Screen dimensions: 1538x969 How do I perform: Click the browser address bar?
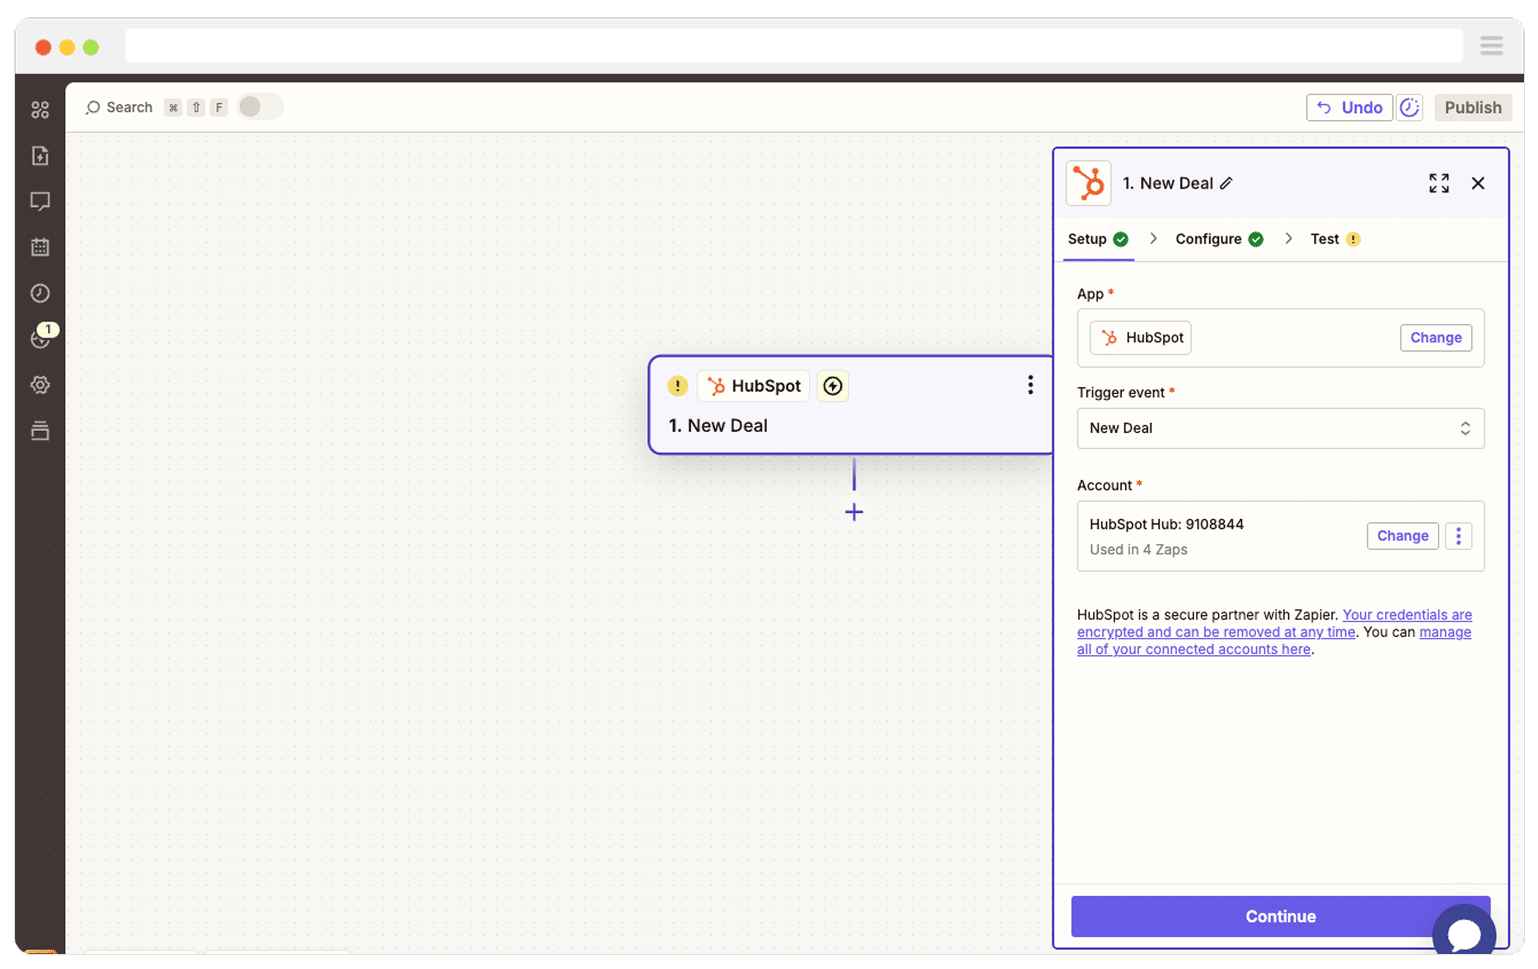pyautogui.click(x=794, y=46)
